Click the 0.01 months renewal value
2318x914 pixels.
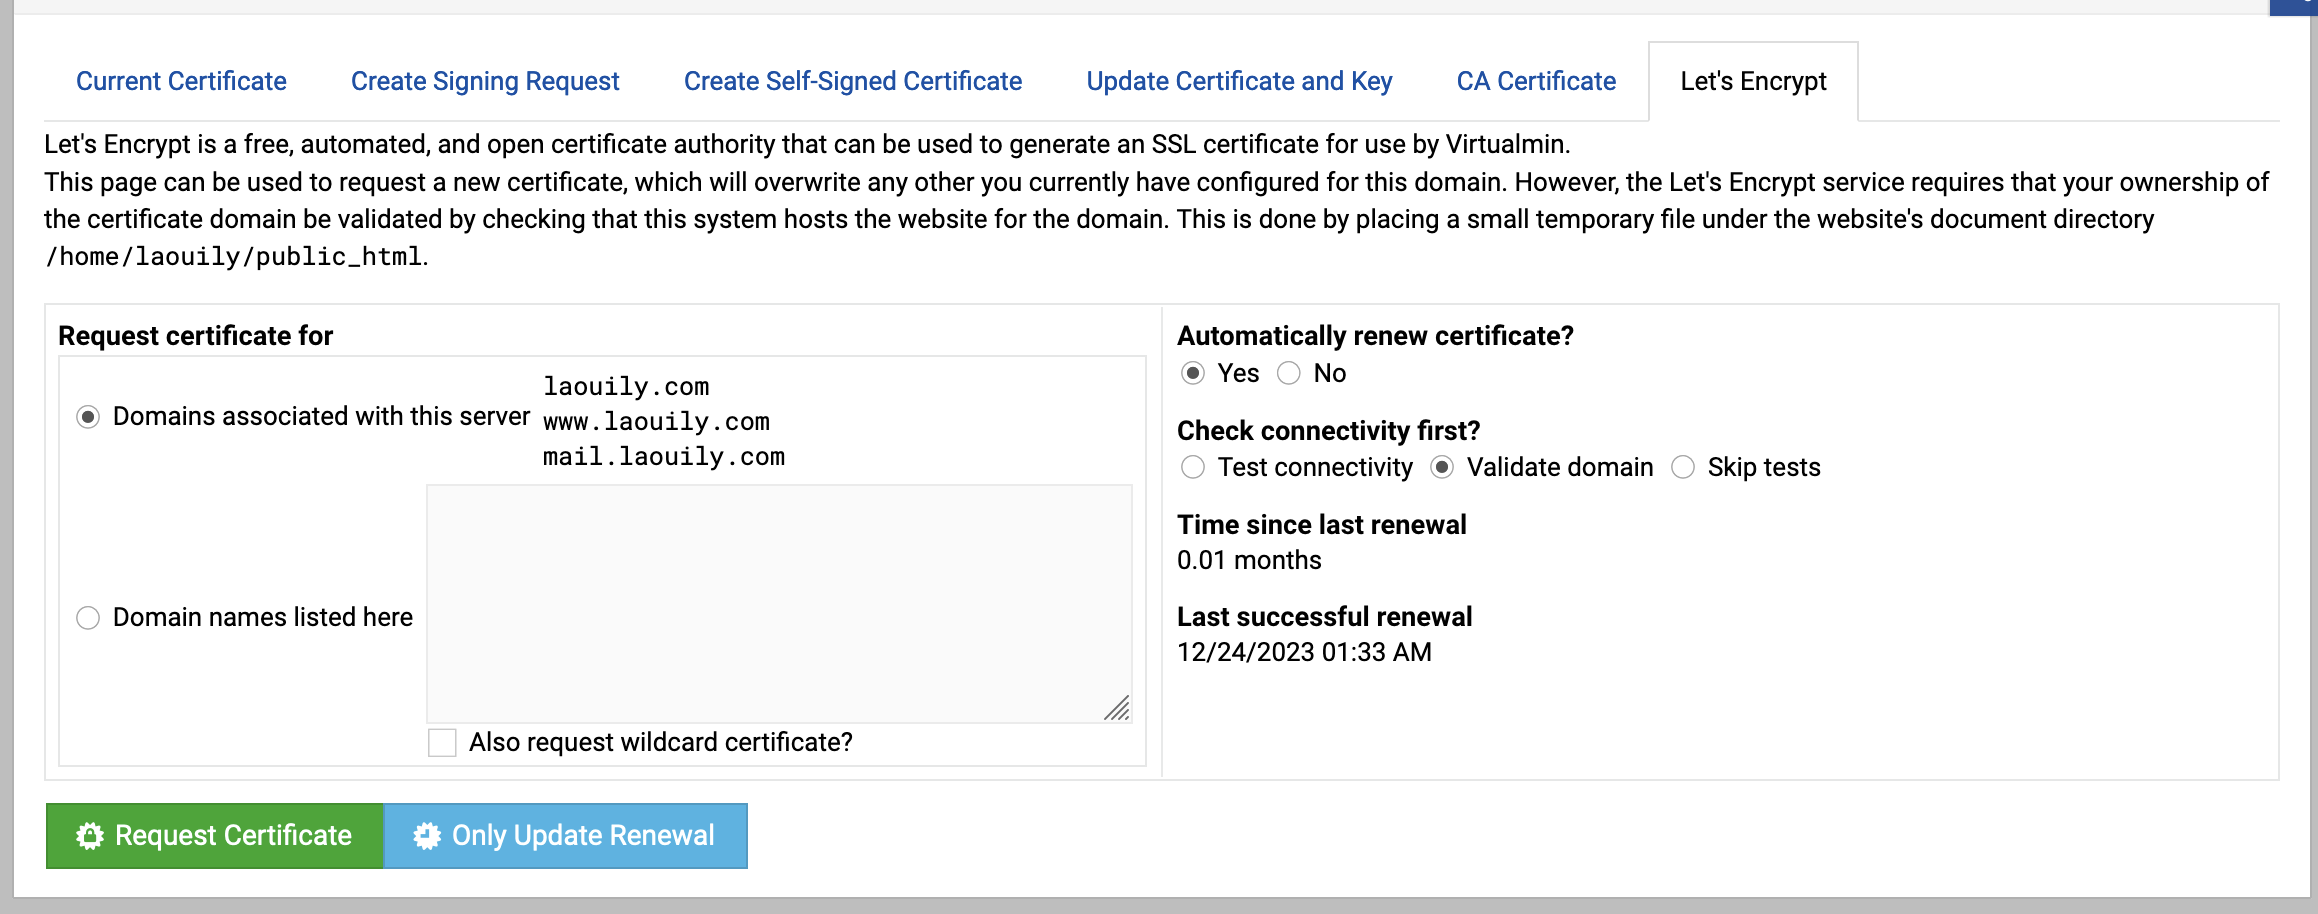coord(1249,560)
